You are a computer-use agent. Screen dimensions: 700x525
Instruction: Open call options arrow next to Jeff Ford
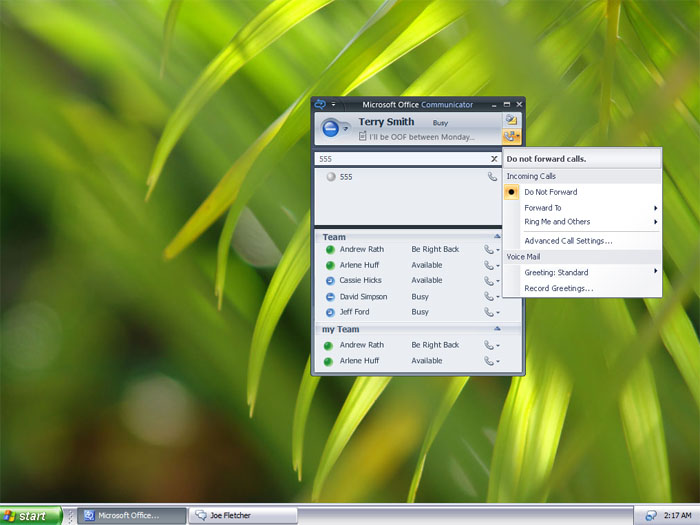point(498,313)
